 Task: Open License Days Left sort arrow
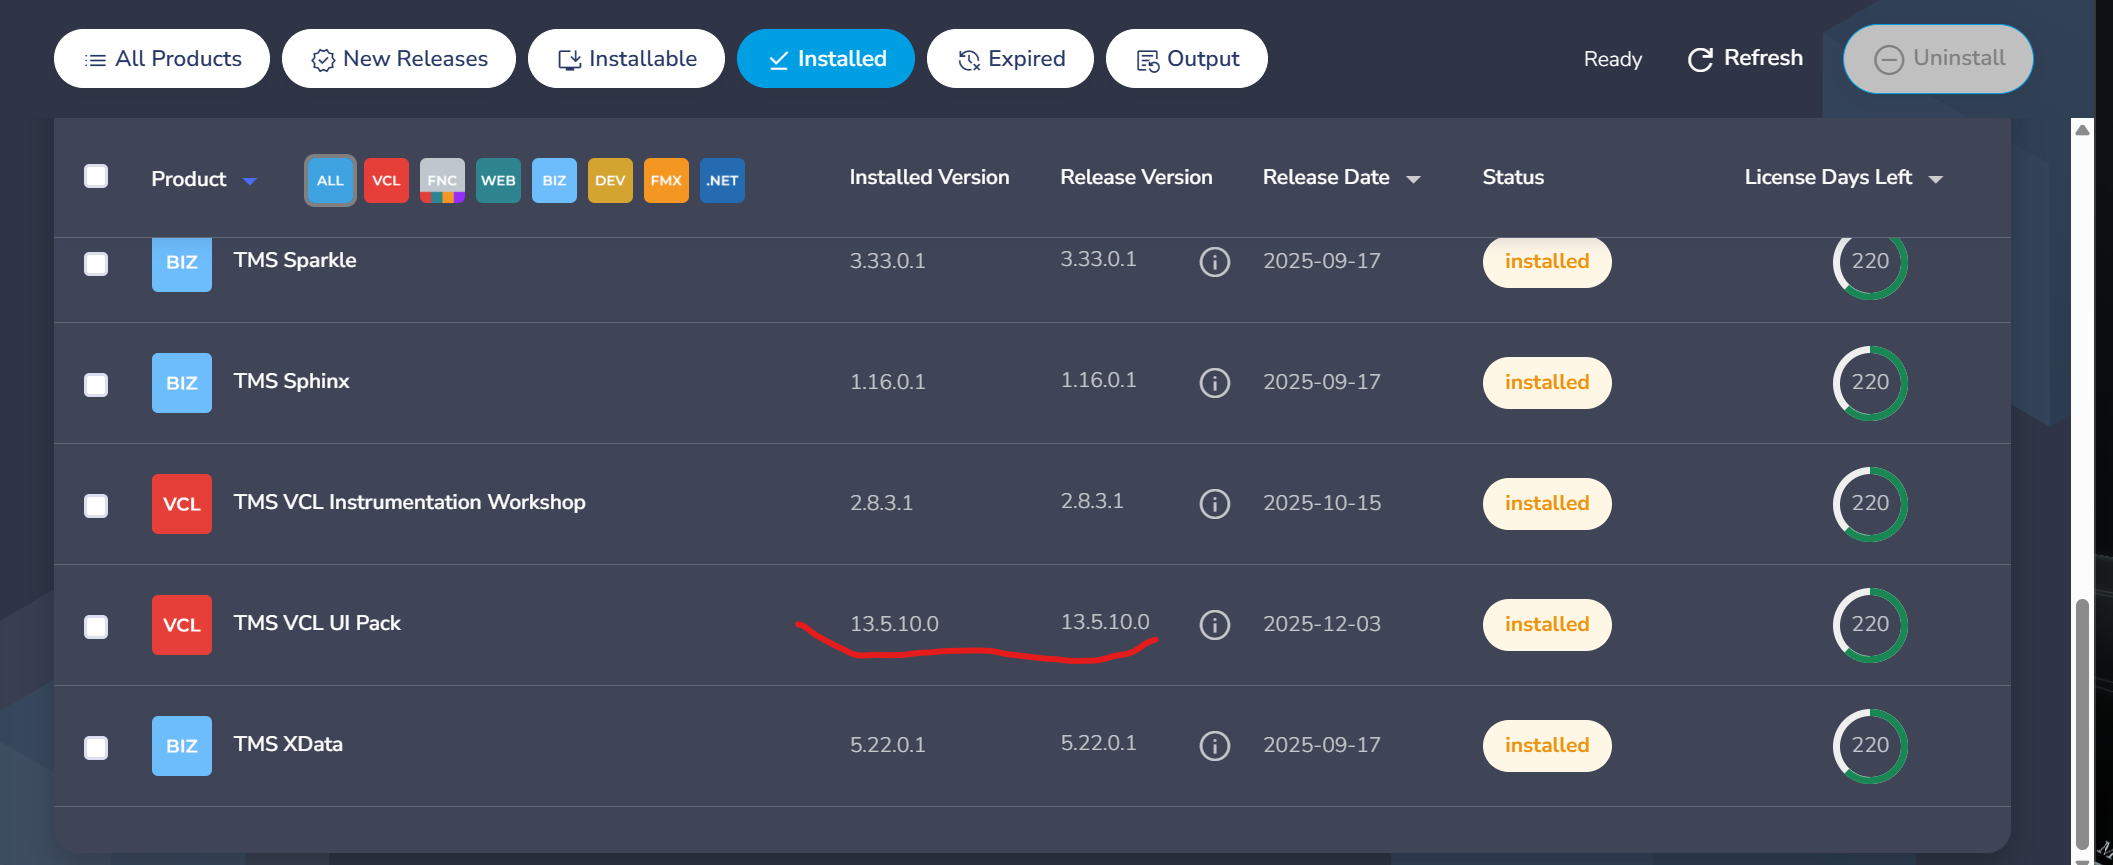coord(1935,180)
